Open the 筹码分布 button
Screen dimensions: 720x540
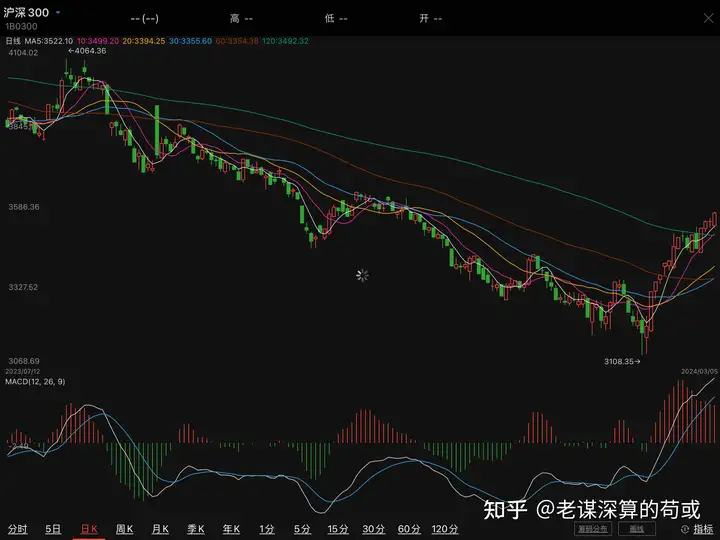tap(593, 529)
